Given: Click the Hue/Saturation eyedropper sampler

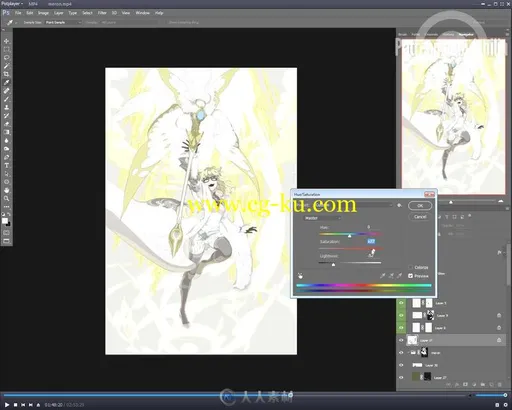Looking at the screenshot, I should point(383,276).
